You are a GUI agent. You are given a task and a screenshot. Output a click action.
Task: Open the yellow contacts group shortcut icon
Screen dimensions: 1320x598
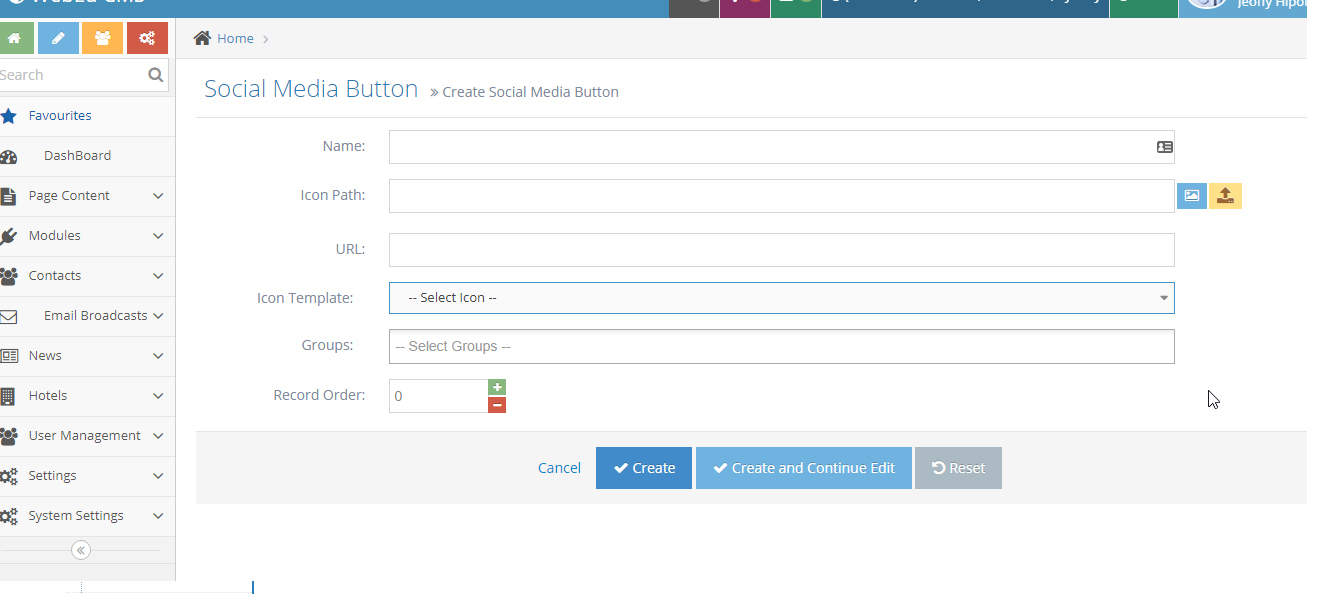pyautogui.click(x=101, y=37)
